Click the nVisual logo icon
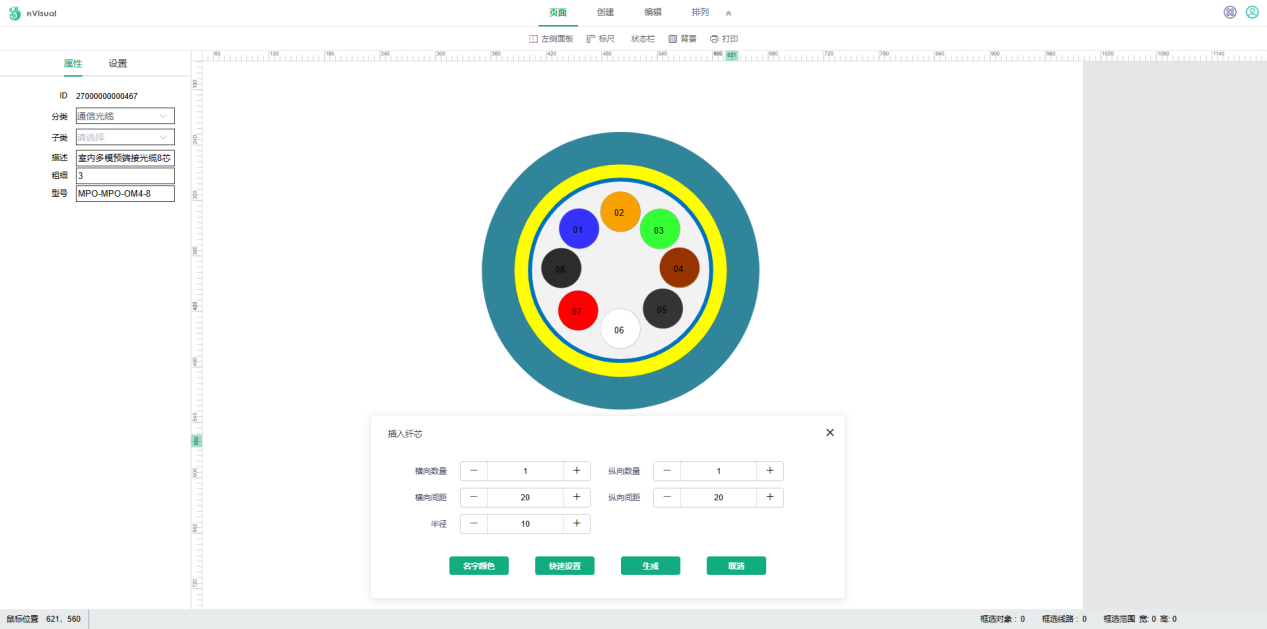Image resolution: width=1267 pixels, height=629 pixels. (x=14, y=13)
